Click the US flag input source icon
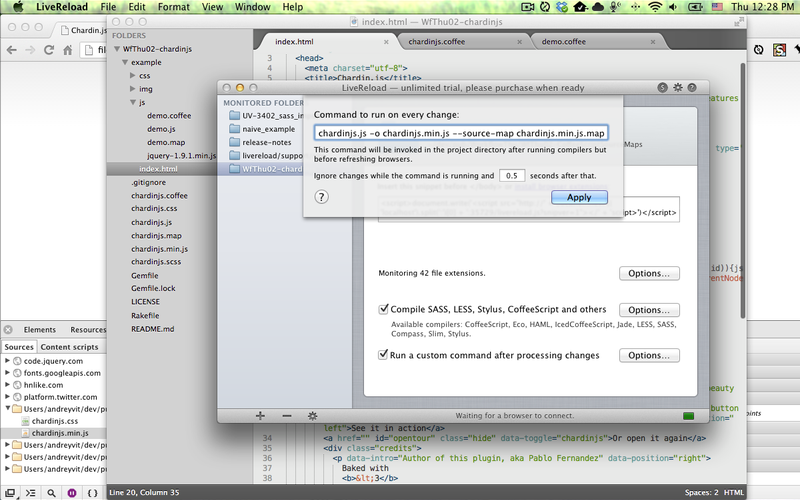The height and width of the screenshot is (500, 800). tap(717, 7)
